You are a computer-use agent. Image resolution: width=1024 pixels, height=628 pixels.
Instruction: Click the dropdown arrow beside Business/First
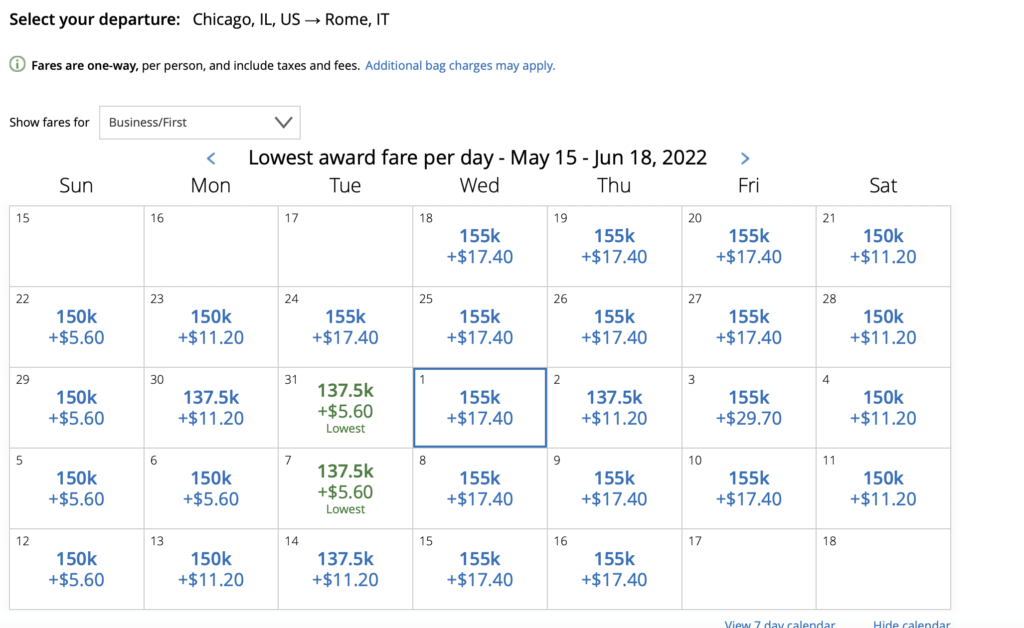tap(283, 122)
